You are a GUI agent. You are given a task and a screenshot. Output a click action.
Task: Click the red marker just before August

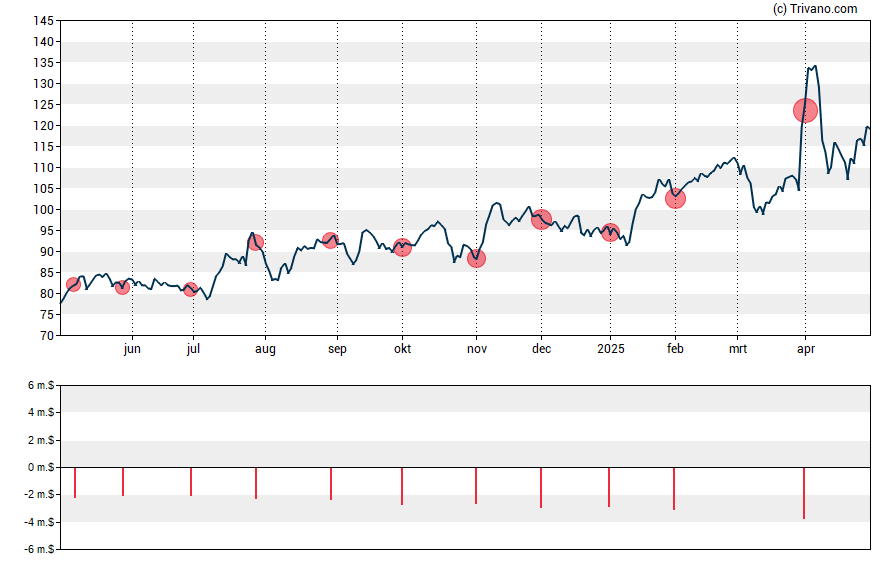[x=255, y=242]
